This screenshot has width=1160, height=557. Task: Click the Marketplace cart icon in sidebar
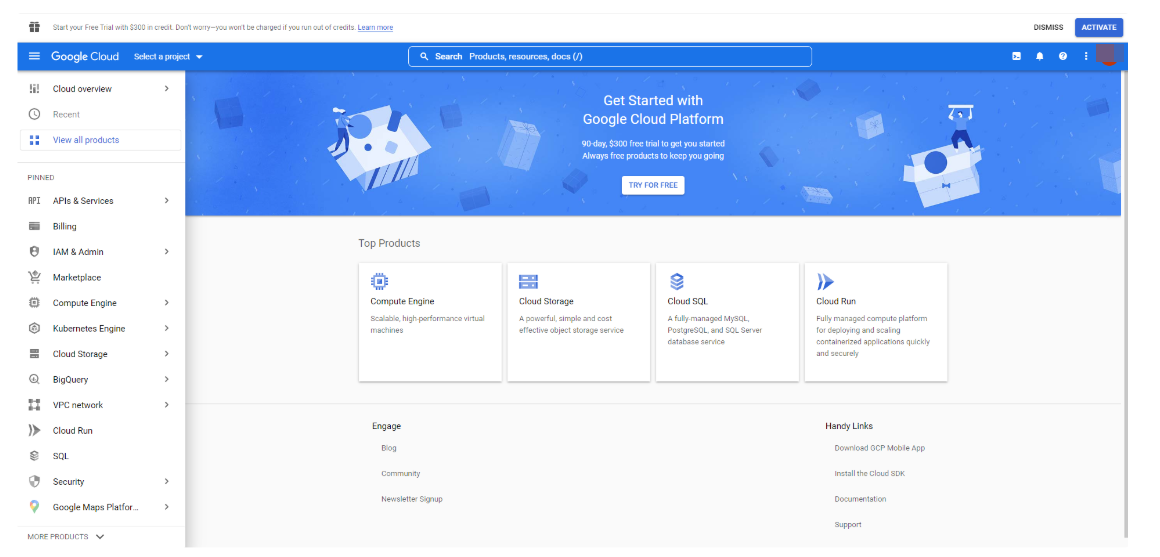[34, 277]
